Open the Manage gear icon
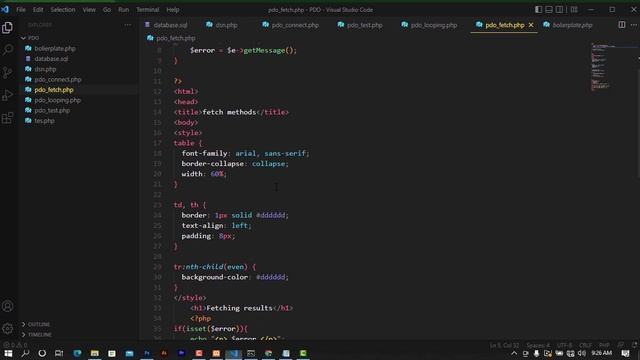The image size is (640, 360). 7,328
